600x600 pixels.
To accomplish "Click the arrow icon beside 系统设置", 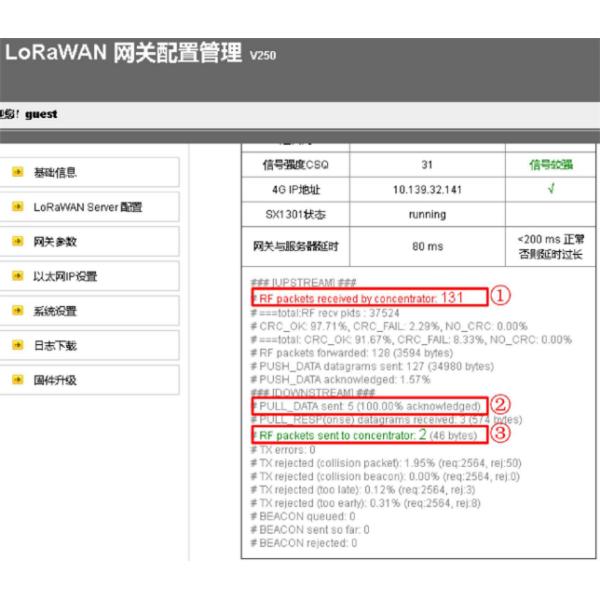I will coord(18,311).
